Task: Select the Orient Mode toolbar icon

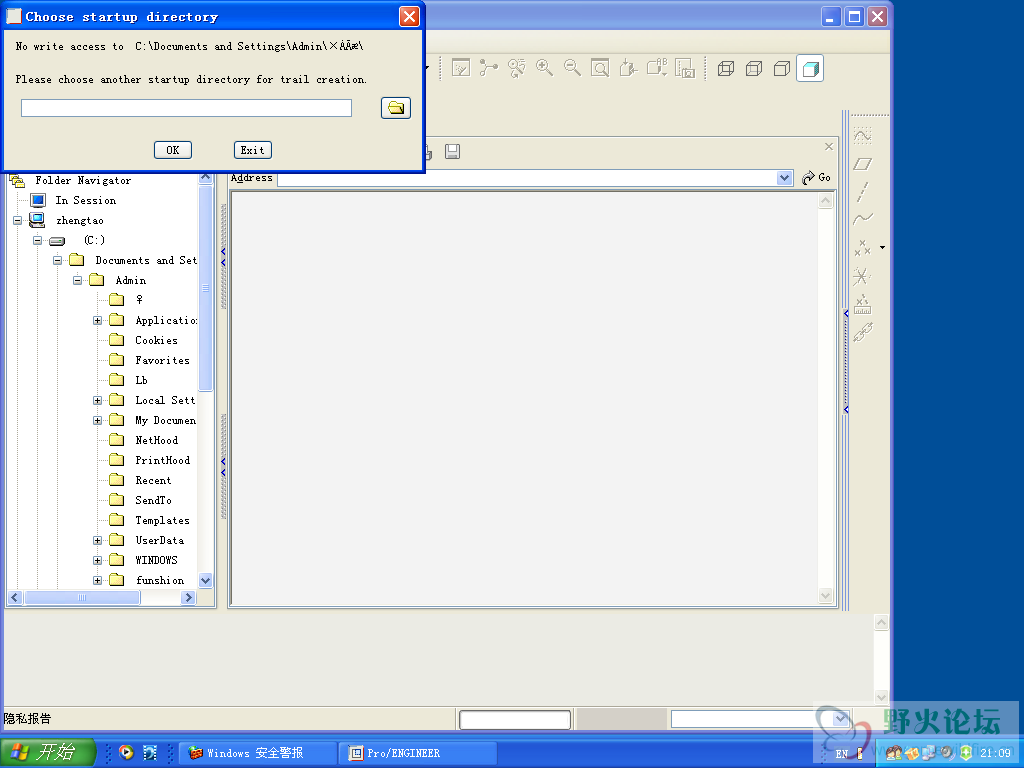Action: tap(517, 68)
